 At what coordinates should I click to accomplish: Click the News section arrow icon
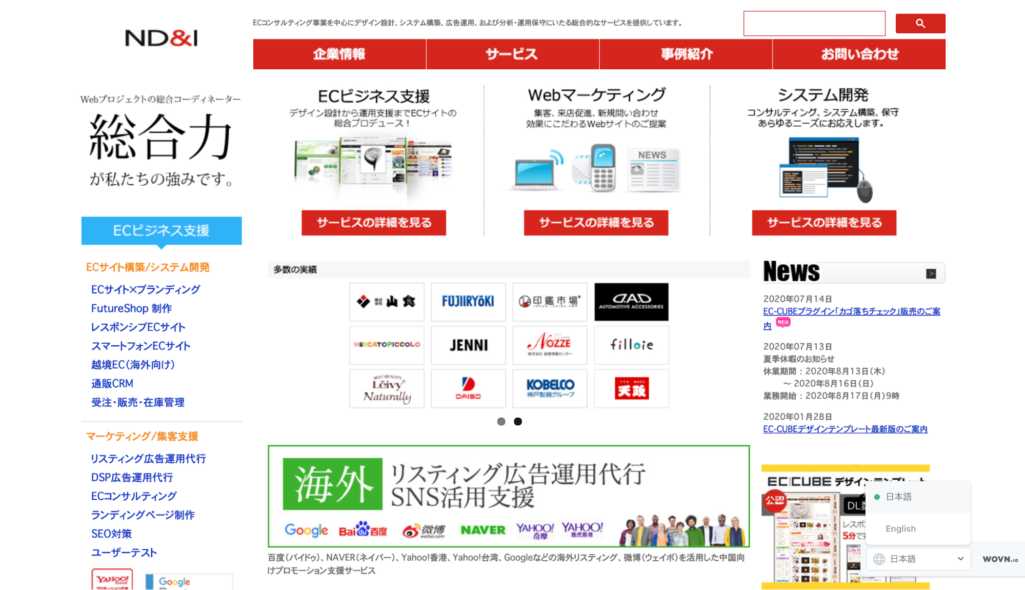pyautogui.click(x=931, y=273)
